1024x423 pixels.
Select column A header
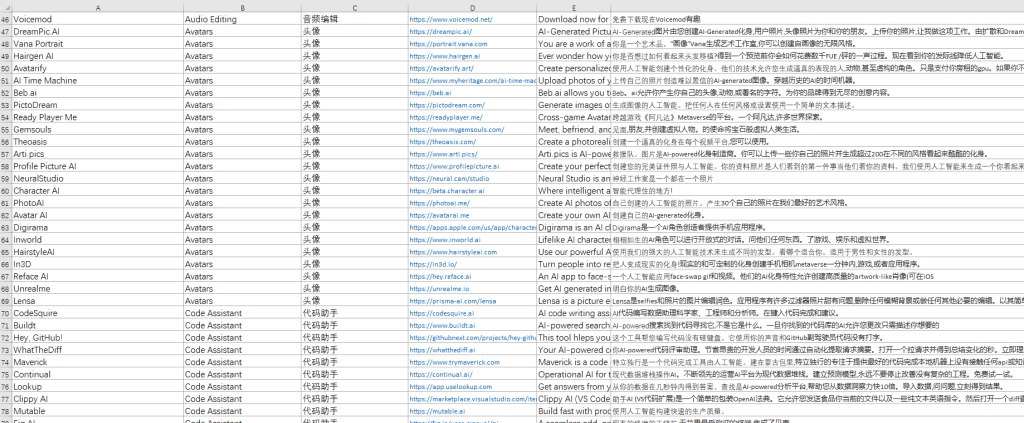pos(97,7)
